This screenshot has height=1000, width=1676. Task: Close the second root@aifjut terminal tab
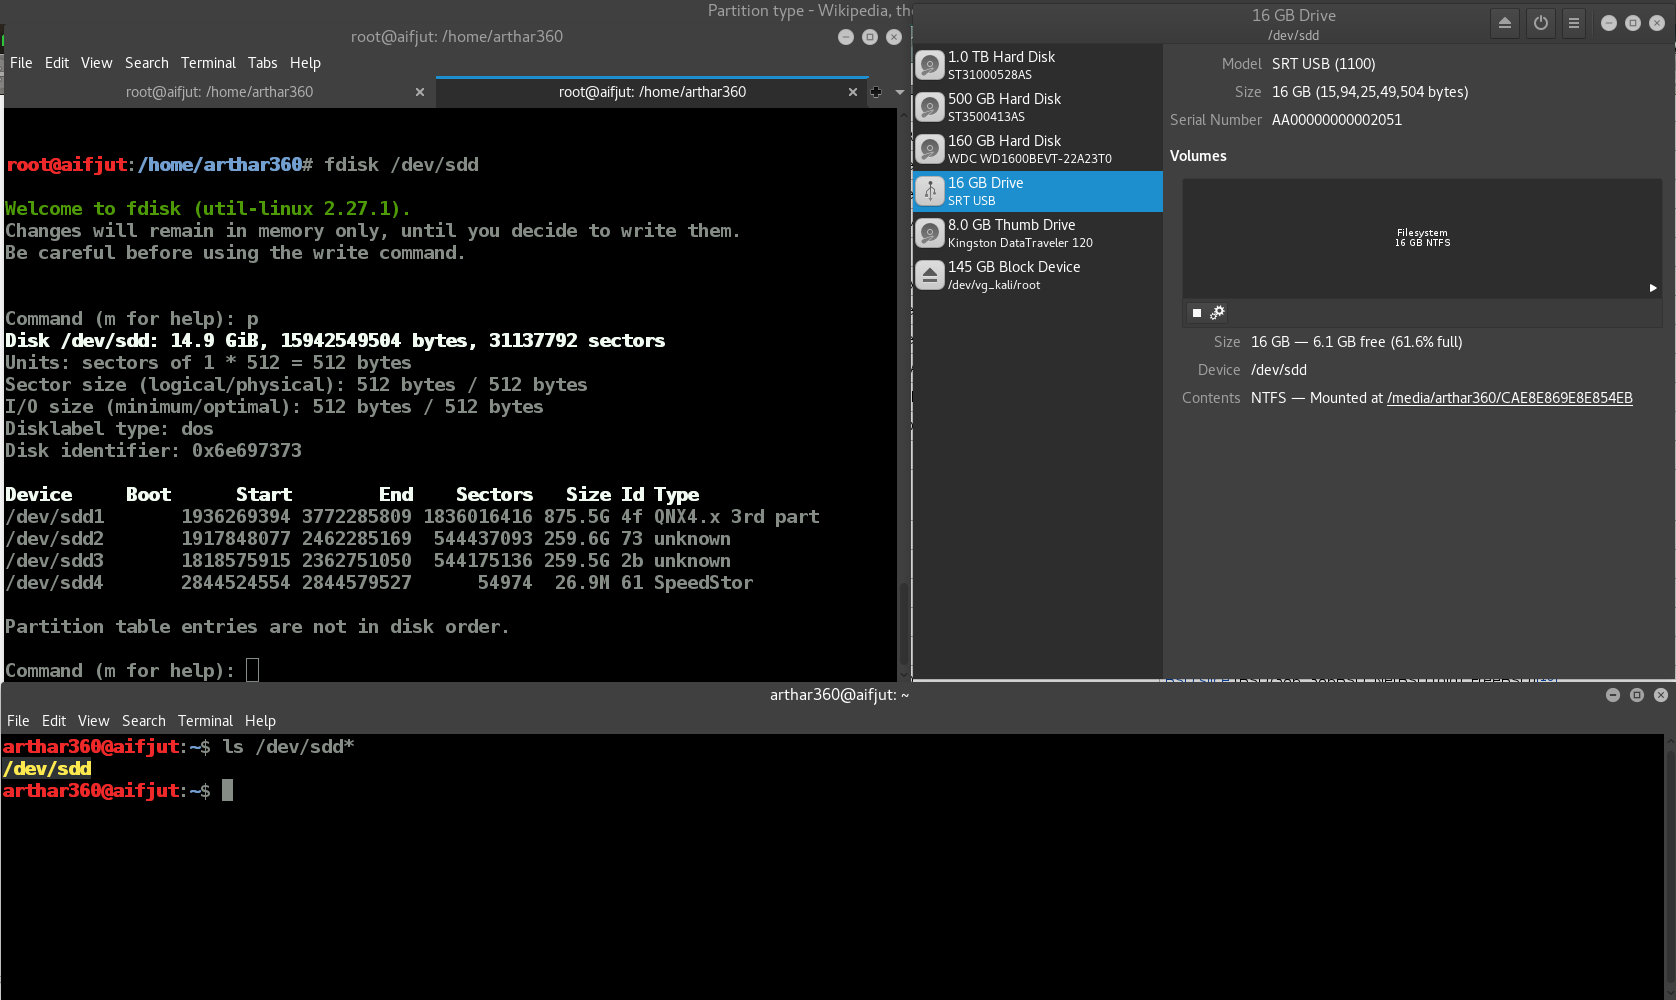pyautogui.click(x=853, y=92)
